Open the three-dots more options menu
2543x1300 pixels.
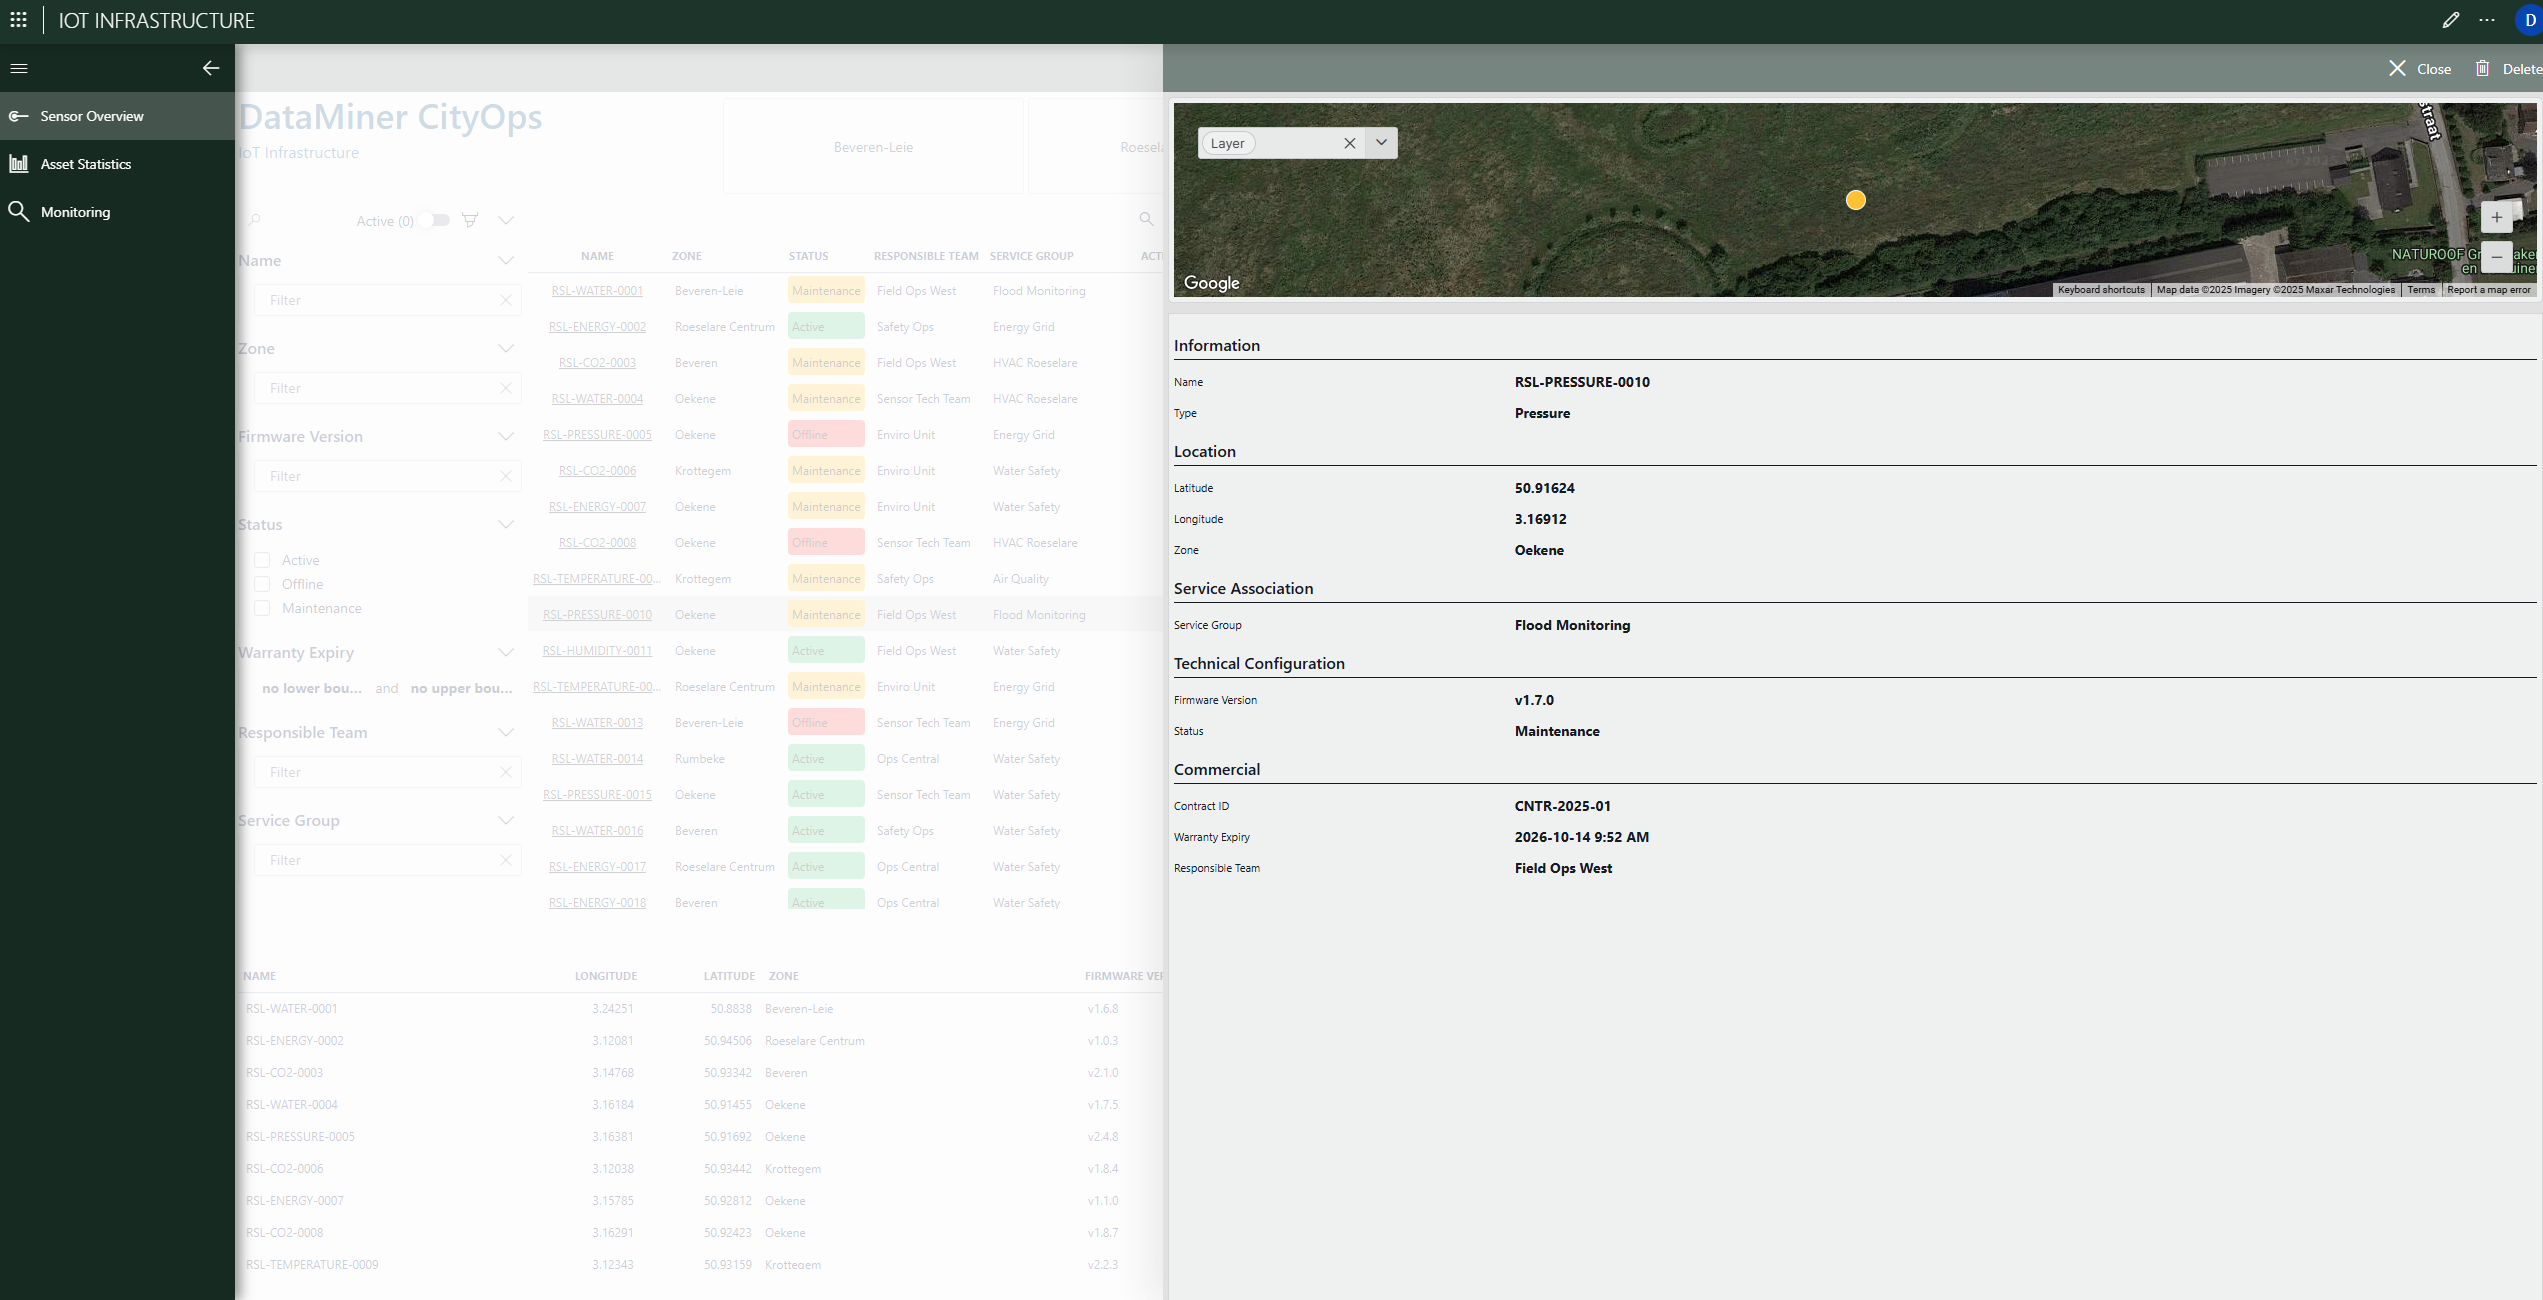pos(2487,20)
